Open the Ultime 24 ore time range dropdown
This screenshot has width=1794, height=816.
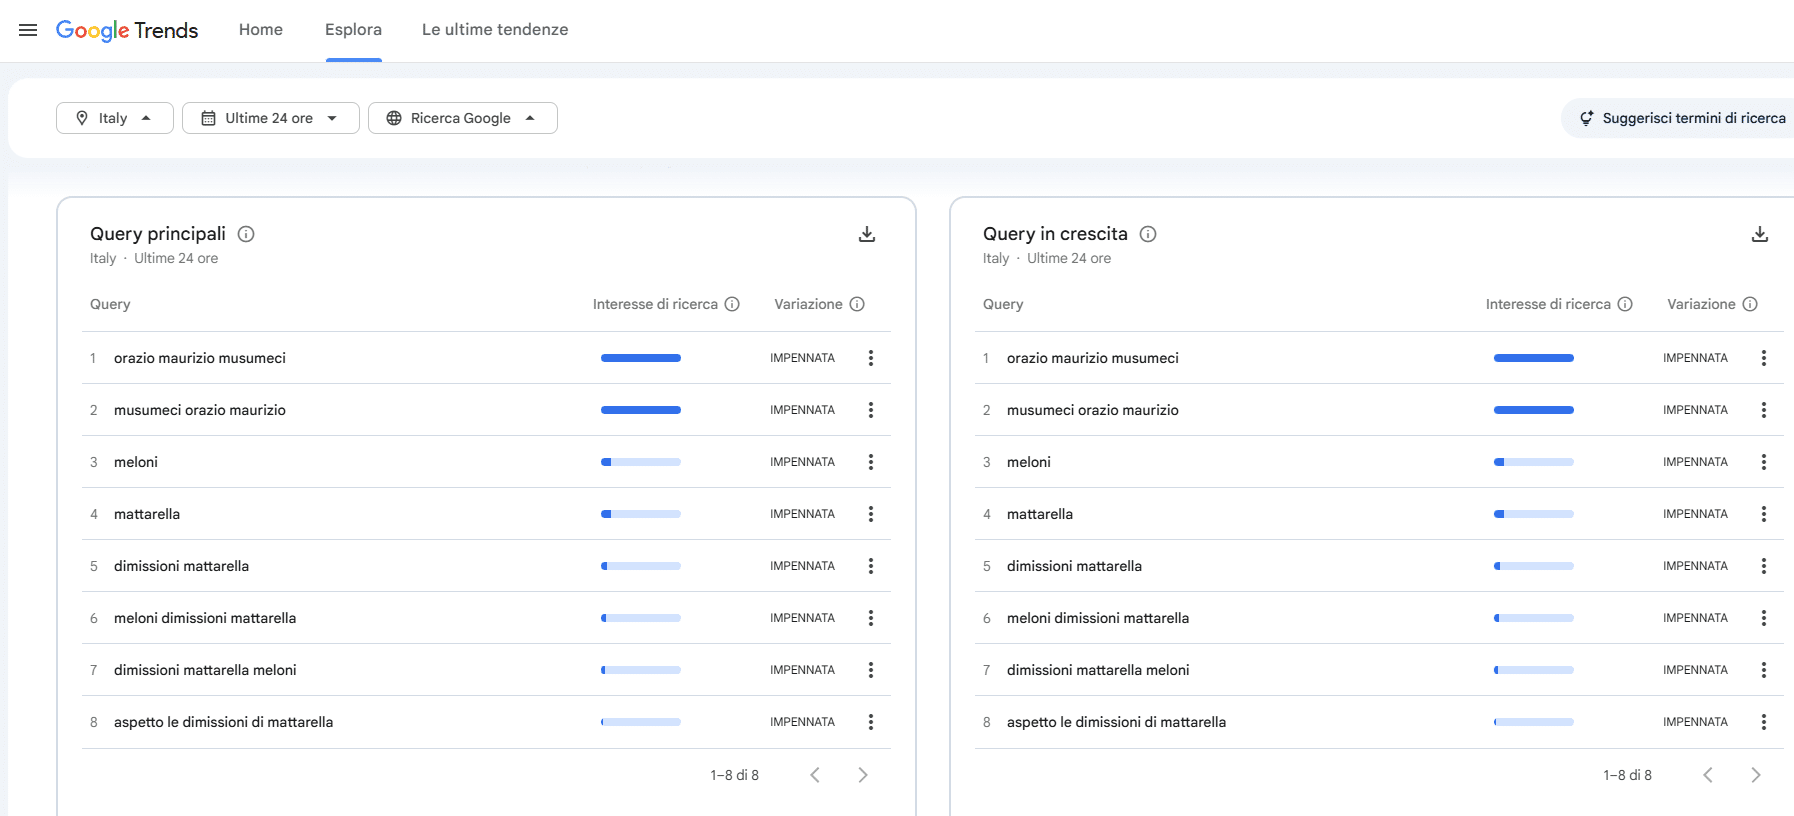click(270, 118)
